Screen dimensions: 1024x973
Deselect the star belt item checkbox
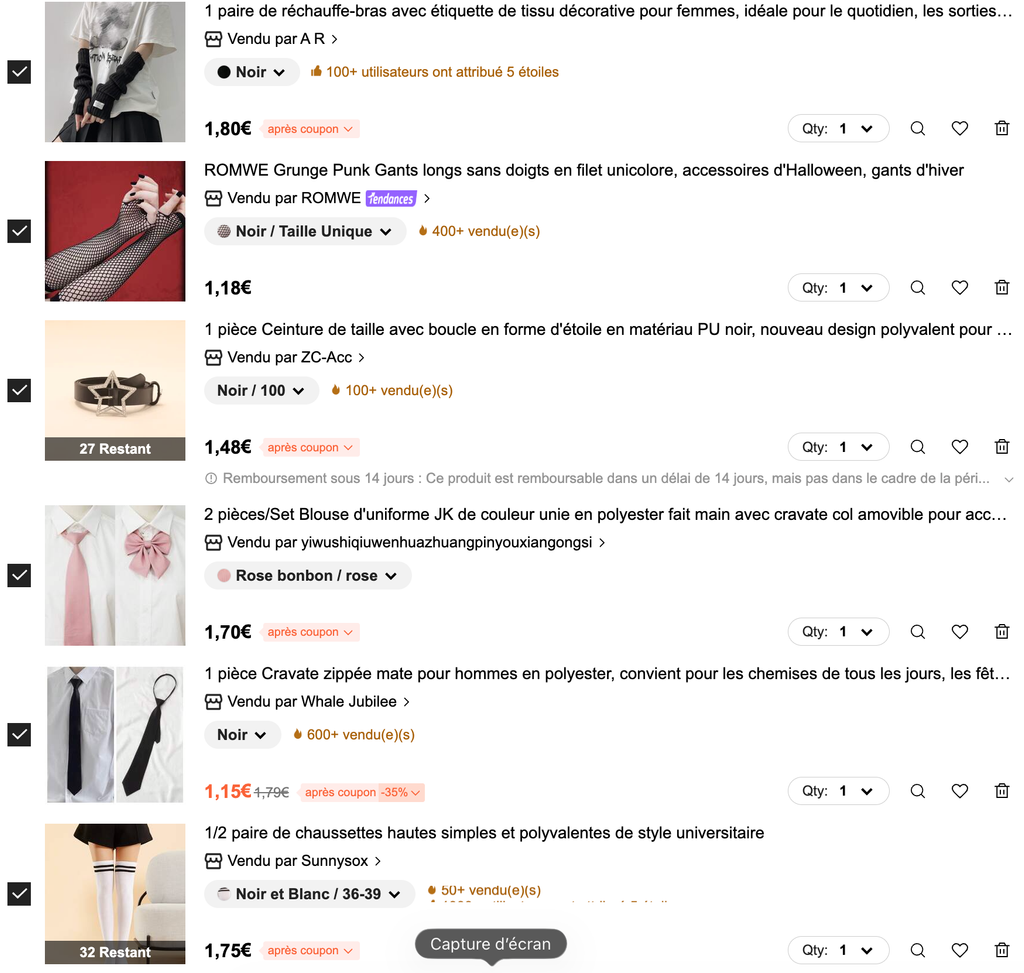[19, 391]
